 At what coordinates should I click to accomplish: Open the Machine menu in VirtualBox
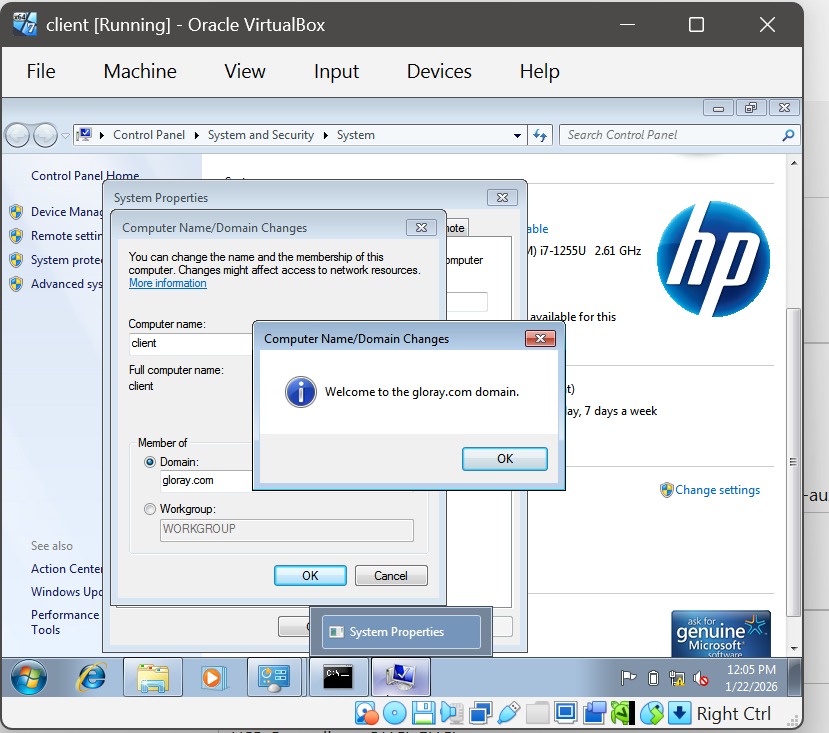[140, 71]
